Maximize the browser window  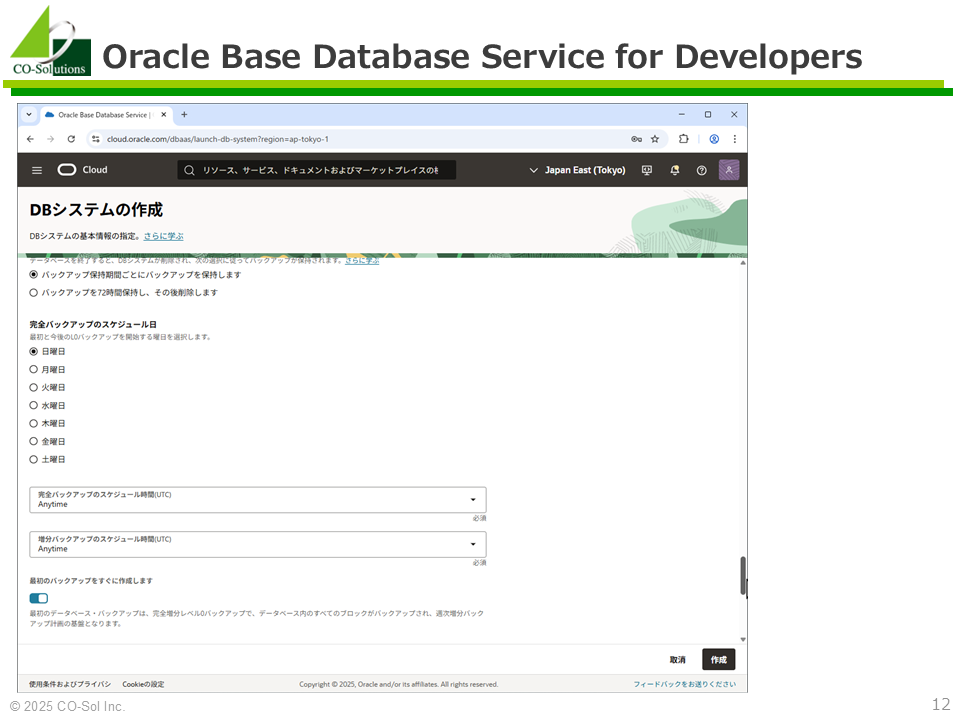click(x=708, y=114)
